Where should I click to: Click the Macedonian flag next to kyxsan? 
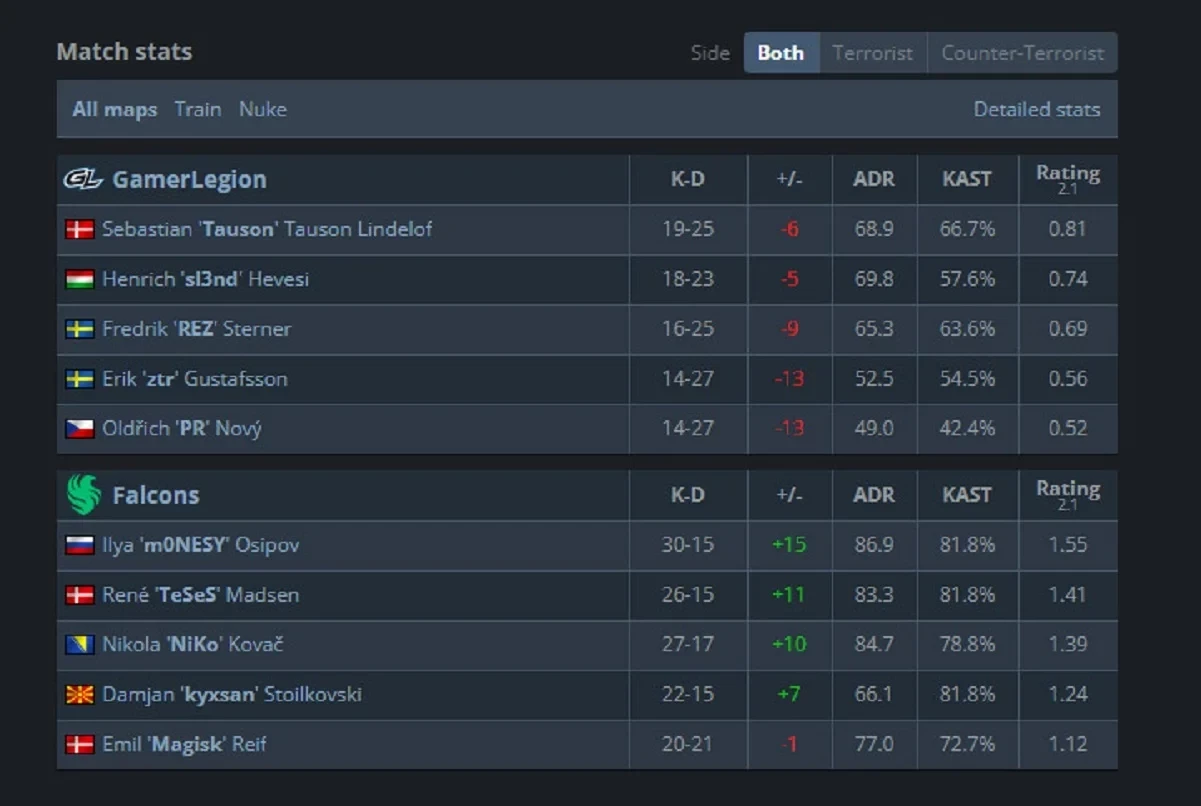coord(80,695)
